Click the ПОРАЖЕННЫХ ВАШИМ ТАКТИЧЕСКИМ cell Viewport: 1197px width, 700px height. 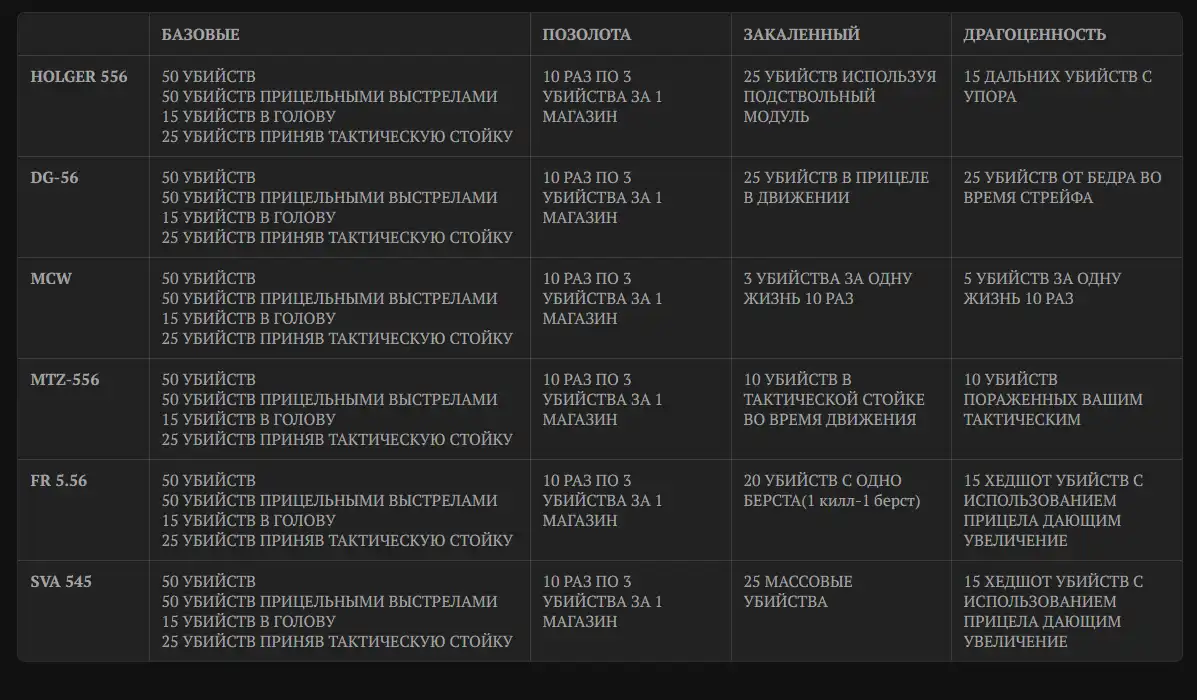point(1052,399)
